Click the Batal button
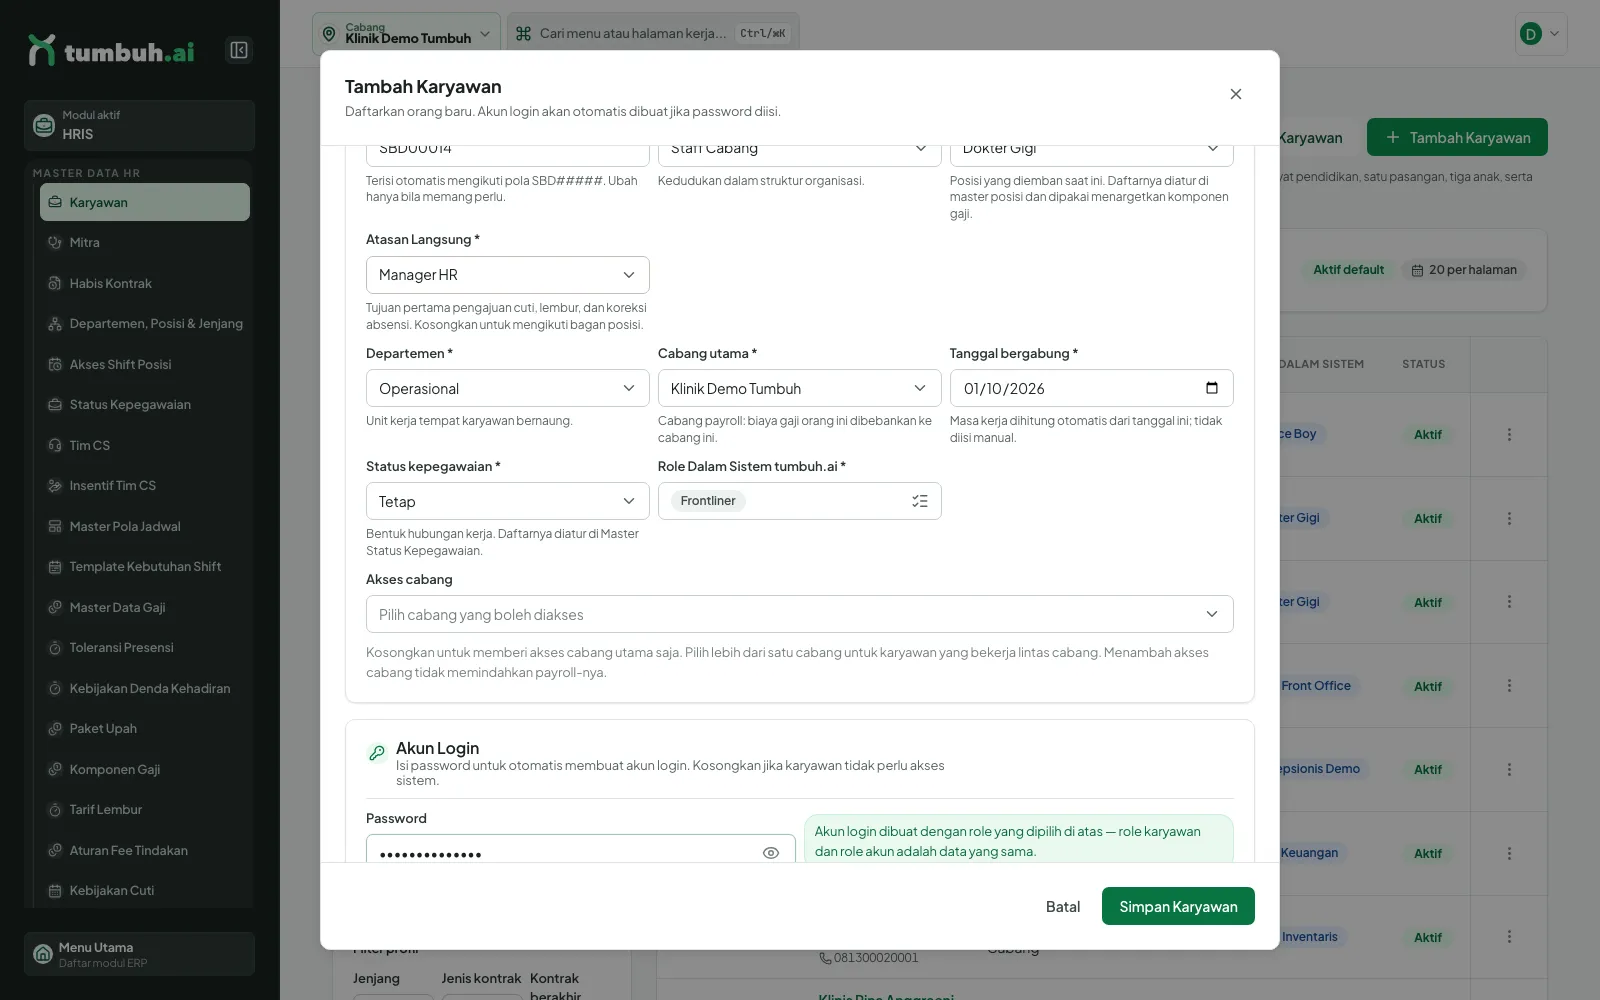The width and height of the screenshot is (1600, 1000). tap(1063, 906)
